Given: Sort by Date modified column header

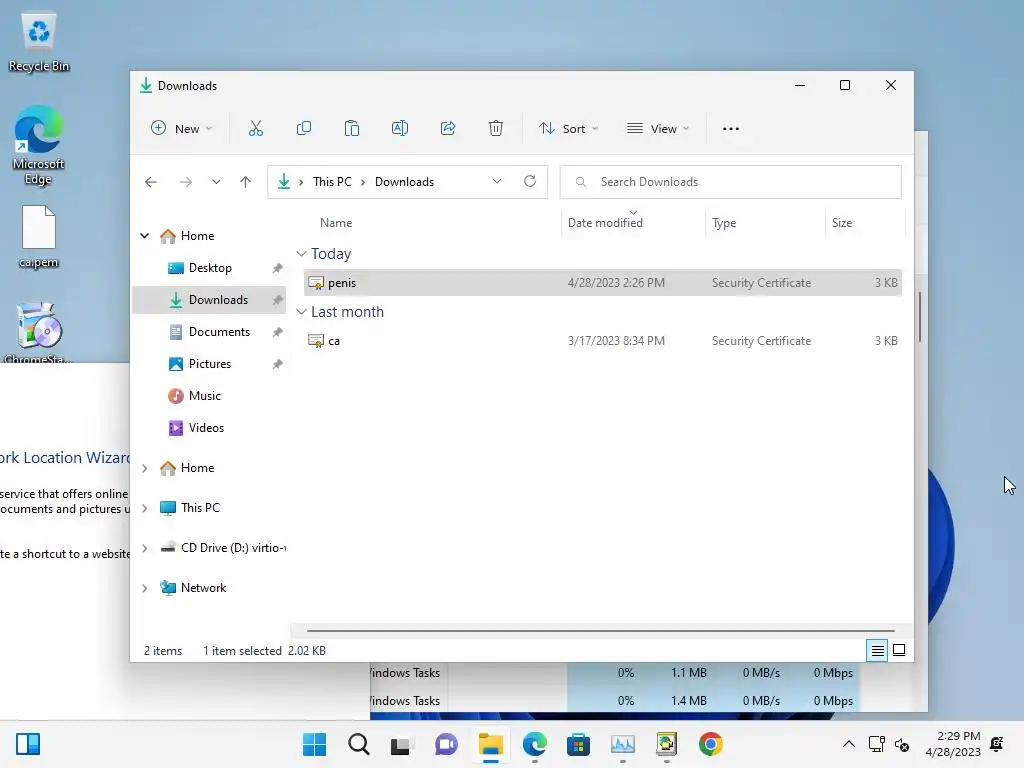Looking at the screenshot, I should pyautogui.click(x=605, y=223).
